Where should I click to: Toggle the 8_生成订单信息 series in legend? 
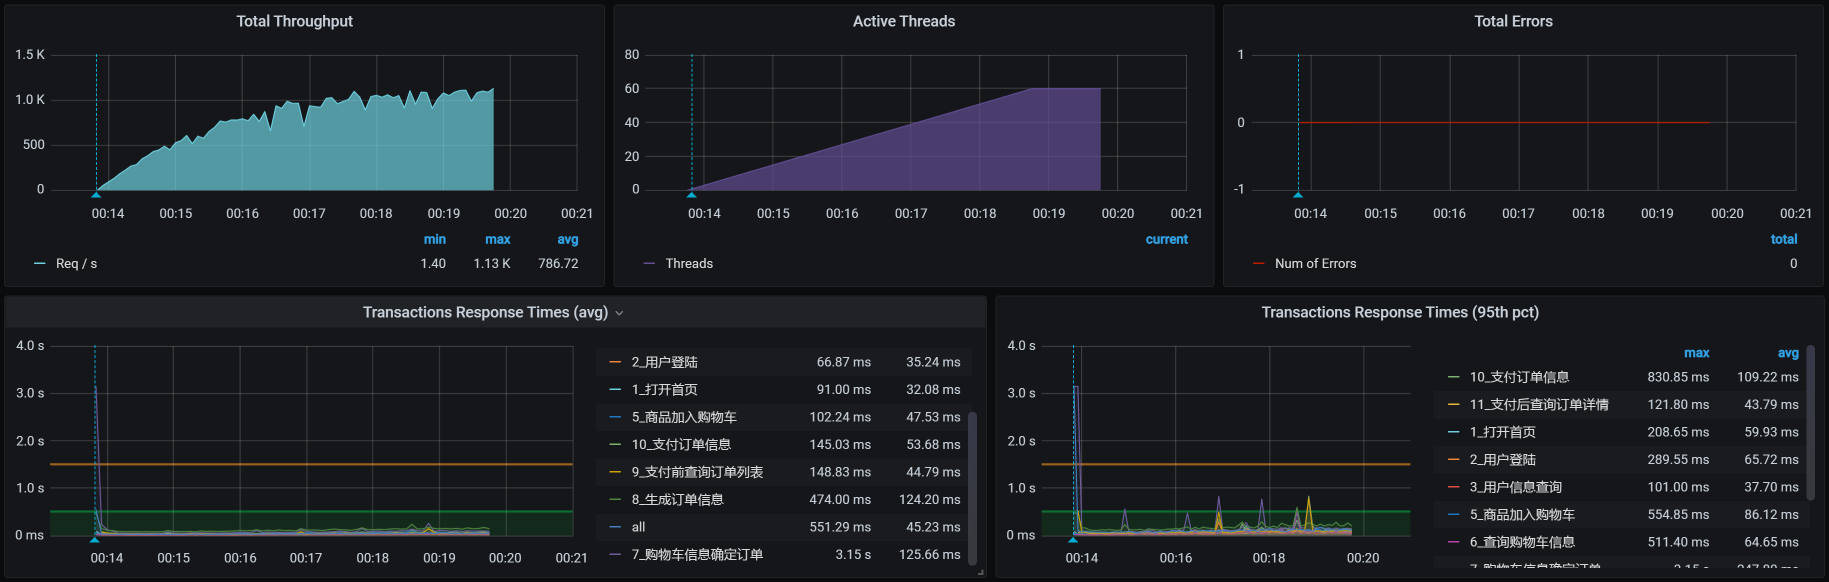coord(677,500)
